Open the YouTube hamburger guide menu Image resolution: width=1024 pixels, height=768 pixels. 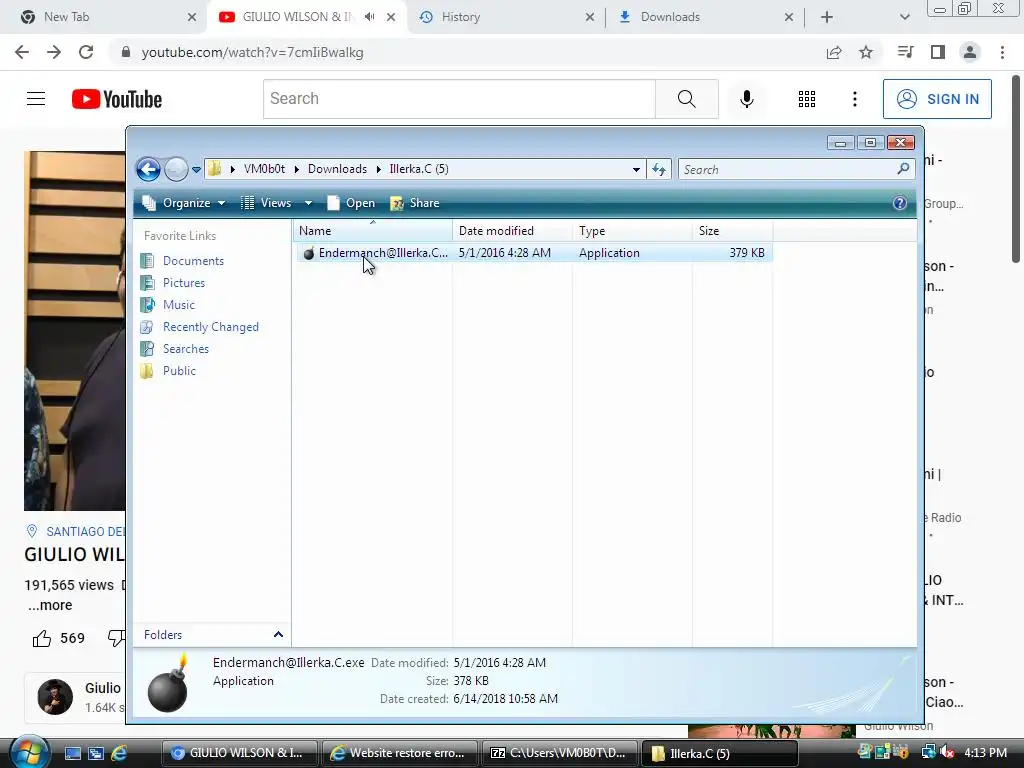coord(36,99)
